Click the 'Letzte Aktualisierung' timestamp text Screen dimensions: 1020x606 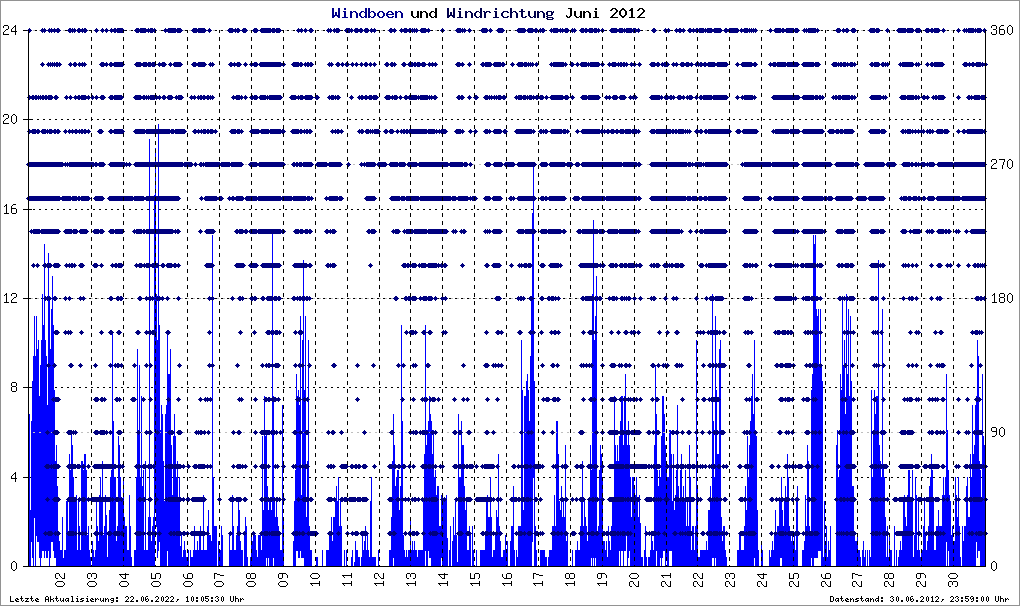[126, 599]
